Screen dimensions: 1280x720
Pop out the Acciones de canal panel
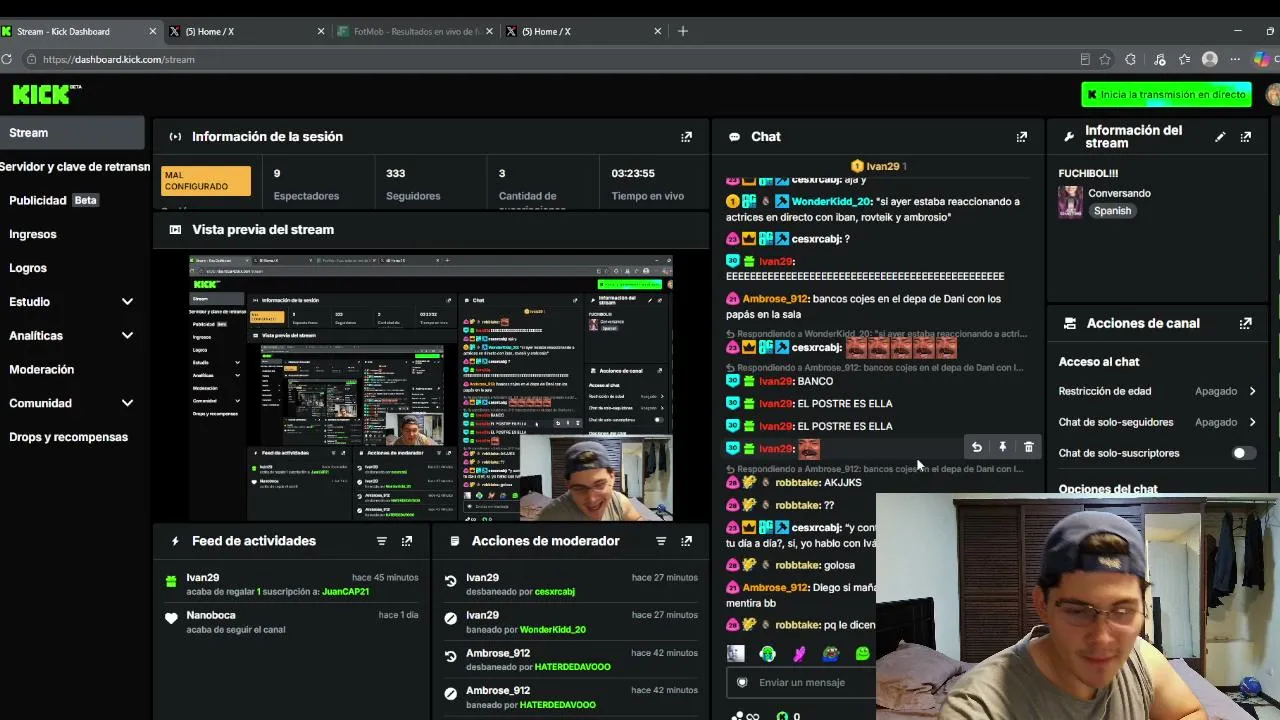(x=1245, y=324)
